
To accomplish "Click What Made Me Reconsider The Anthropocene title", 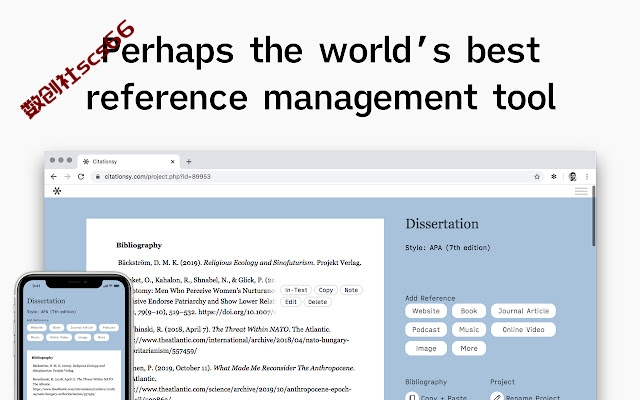I will 284,368.
